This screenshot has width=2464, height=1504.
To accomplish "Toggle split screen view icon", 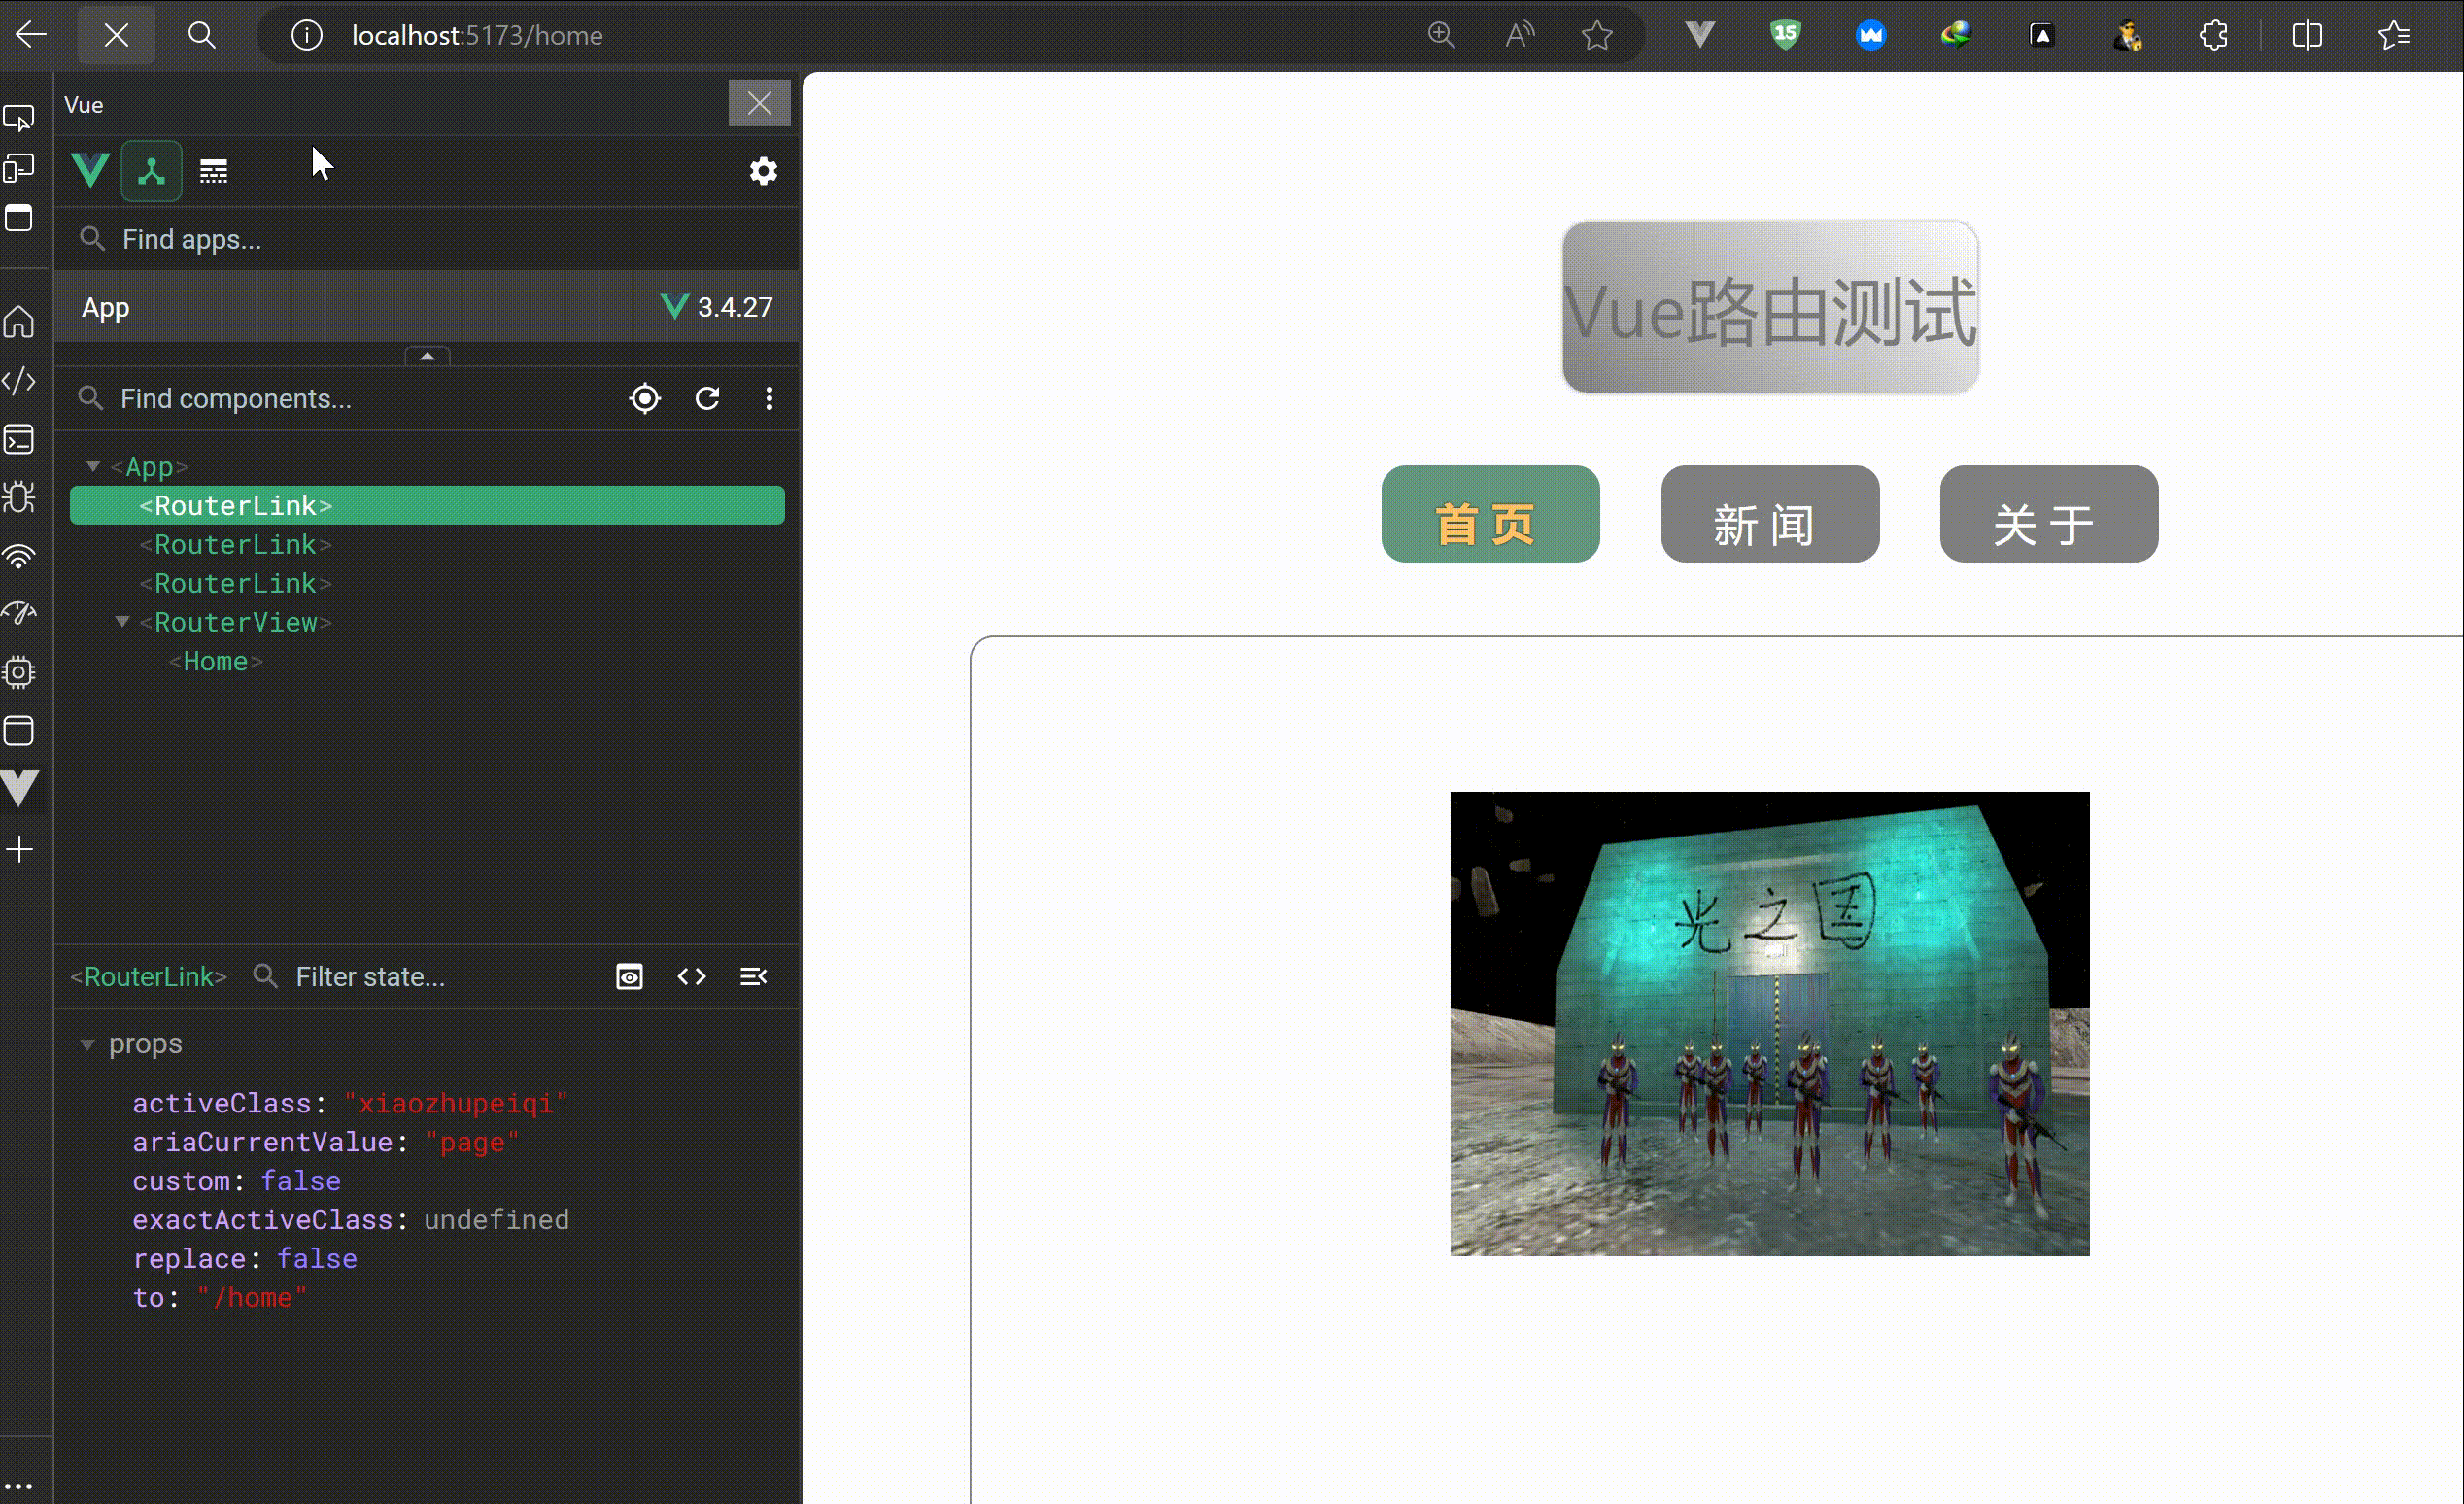I will [x=2307, y=35].
